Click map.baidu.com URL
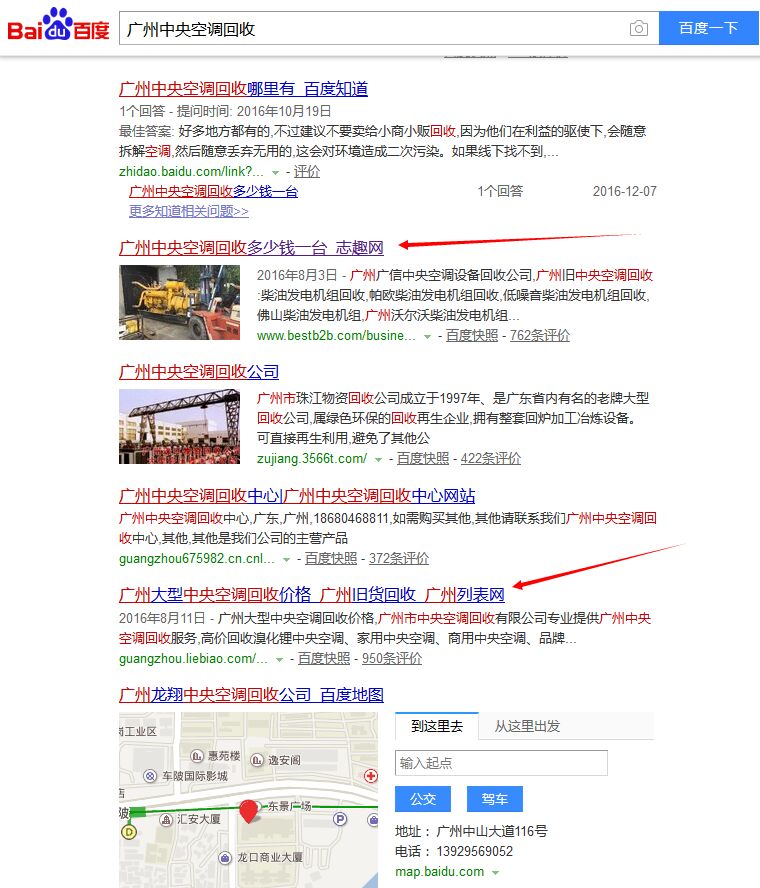The width and height of the screenshot is (760, 888). [x=439, y=872]
